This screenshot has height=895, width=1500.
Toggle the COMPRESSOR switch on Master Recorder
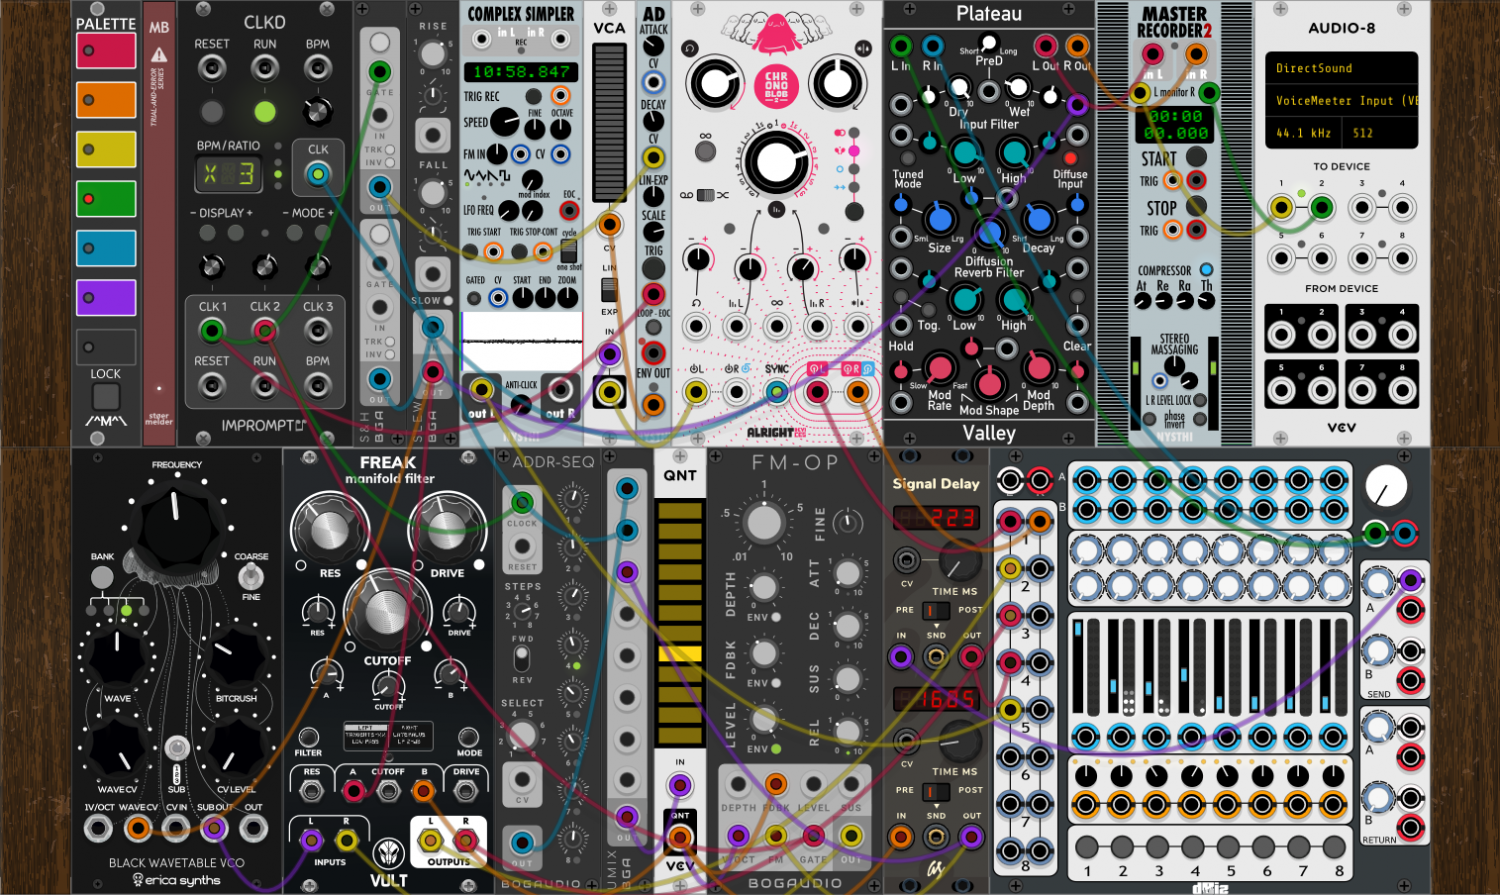point(1206,270)
